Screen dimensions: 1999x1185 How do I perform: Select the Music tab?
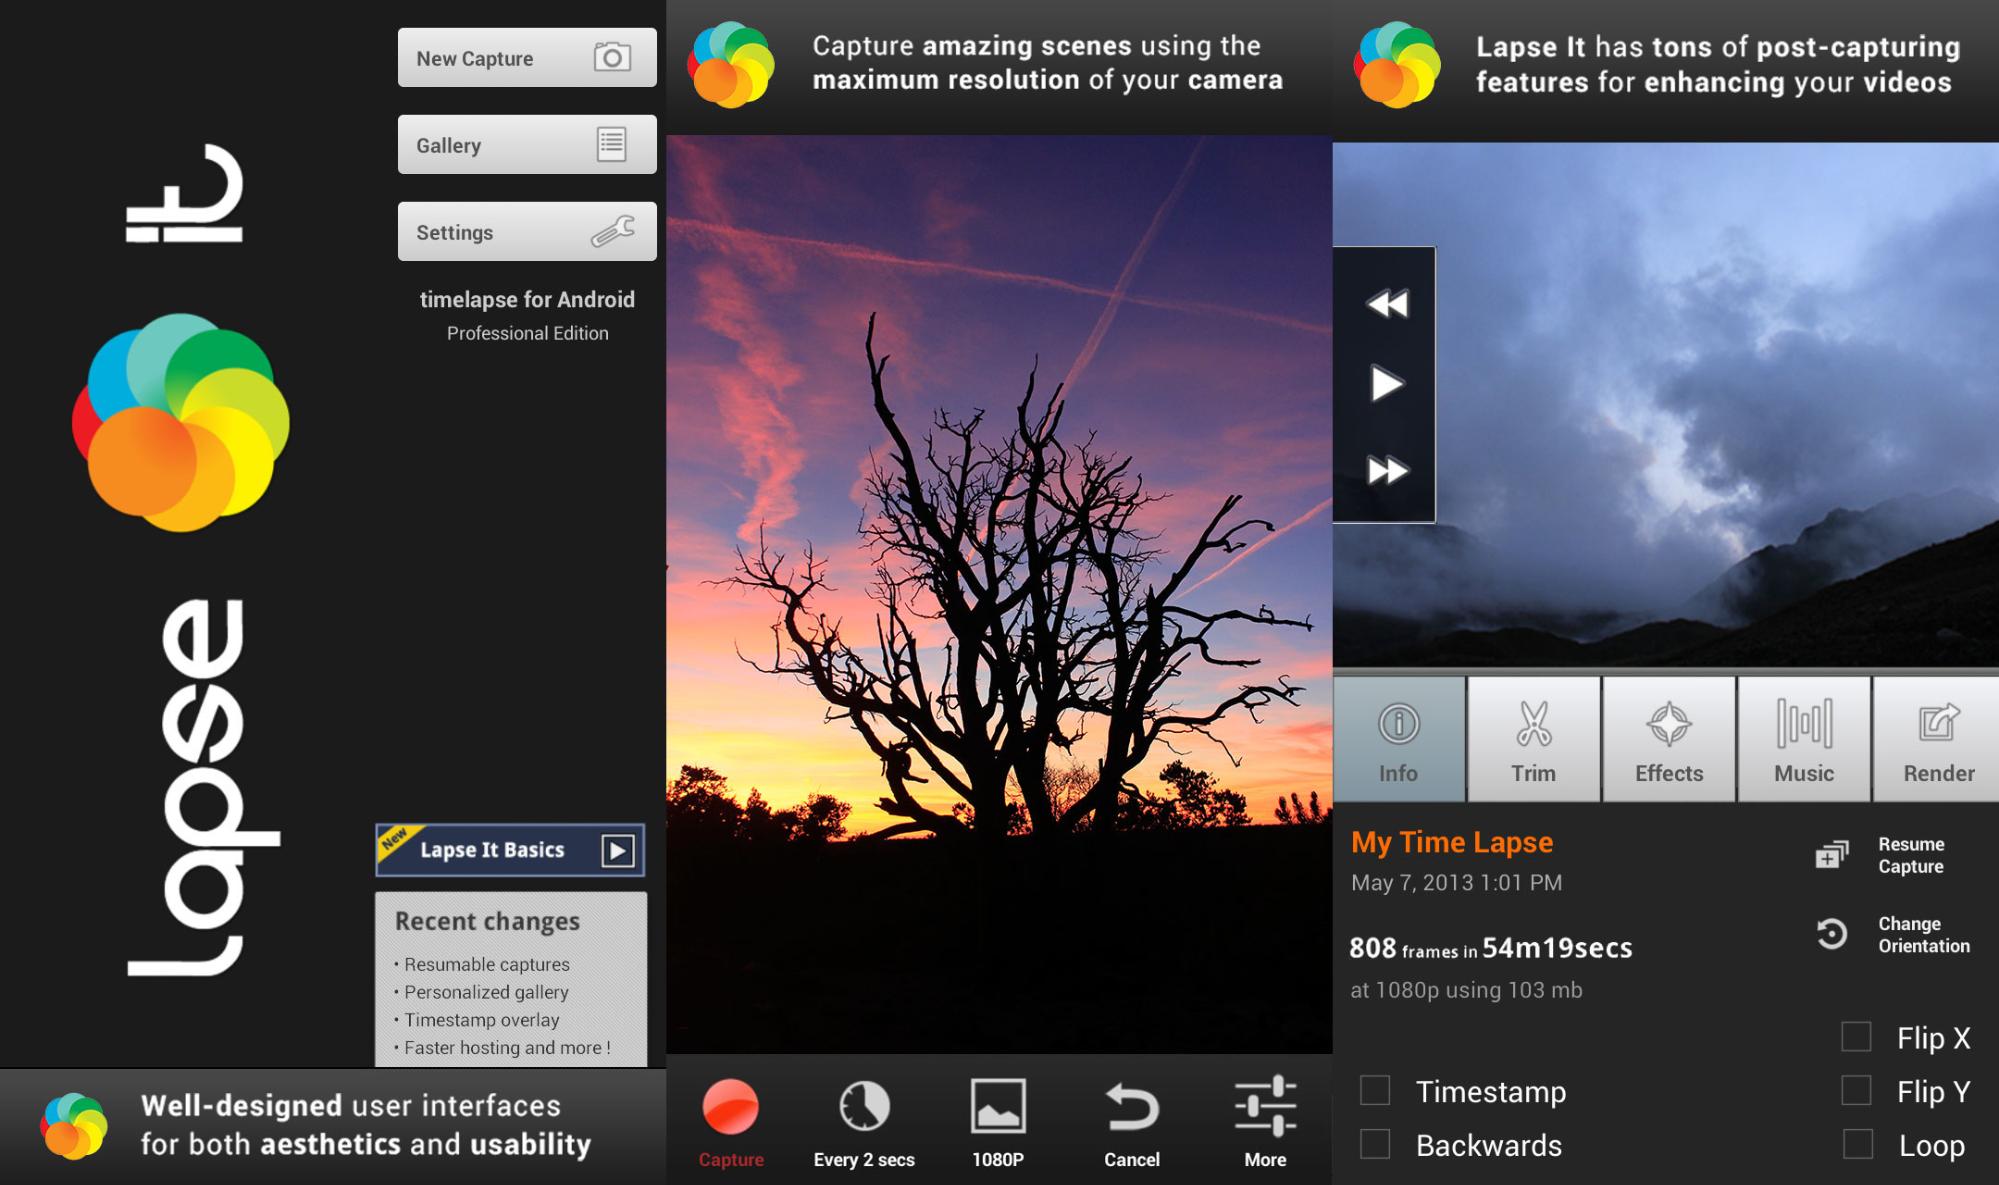point(1803,740)
